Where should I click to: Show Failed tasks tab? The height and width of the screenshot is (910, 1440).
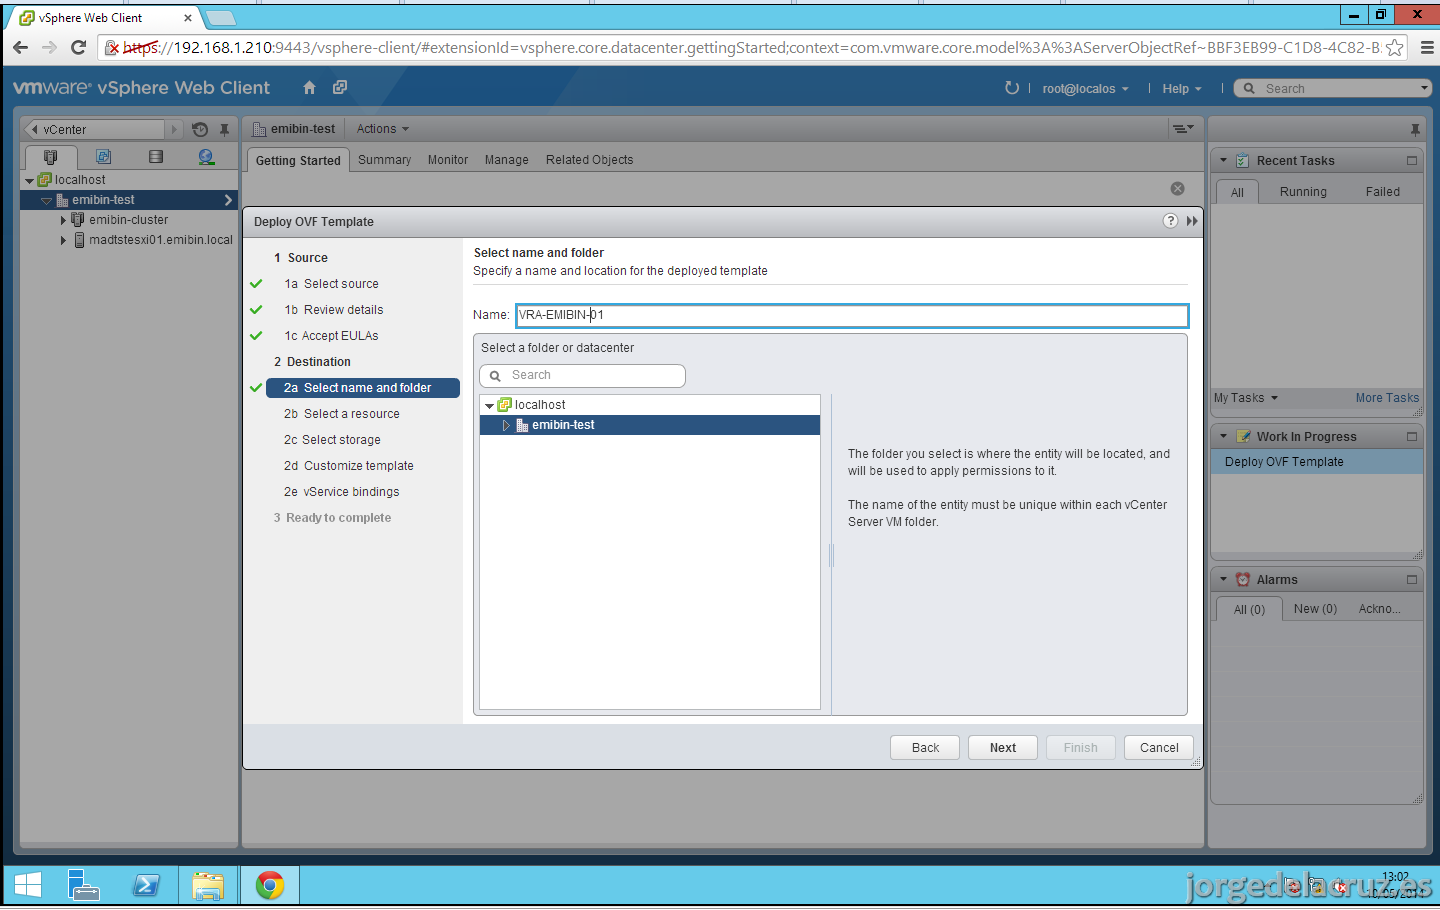pyautogui.click(x=1383, y=192)
